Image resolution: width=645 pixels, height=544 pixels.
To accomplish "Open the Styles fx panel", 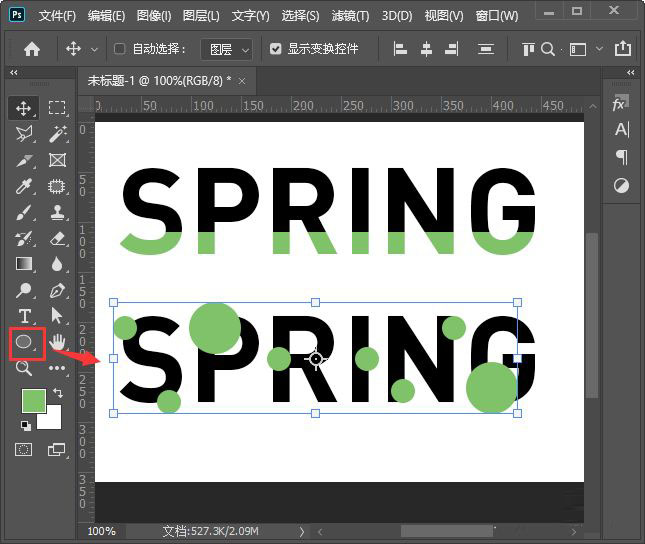I will tap(620, 104).
